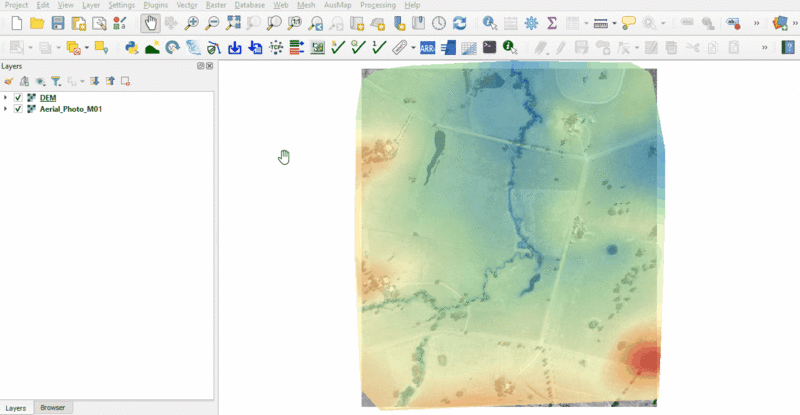This screenshot has height=415, width=800.
Task: Toggle the DEM layer visibility checkbox
Action: (18, 97)
